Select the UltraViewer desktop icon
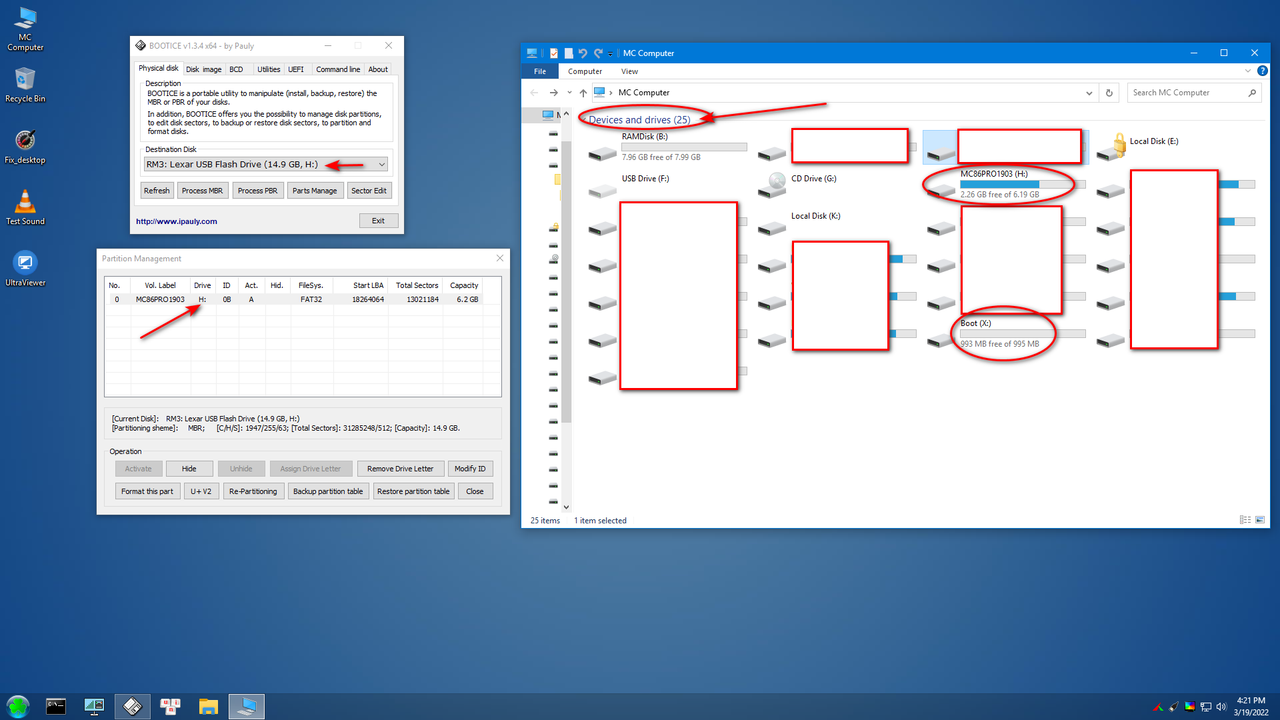 click(25, 269)
